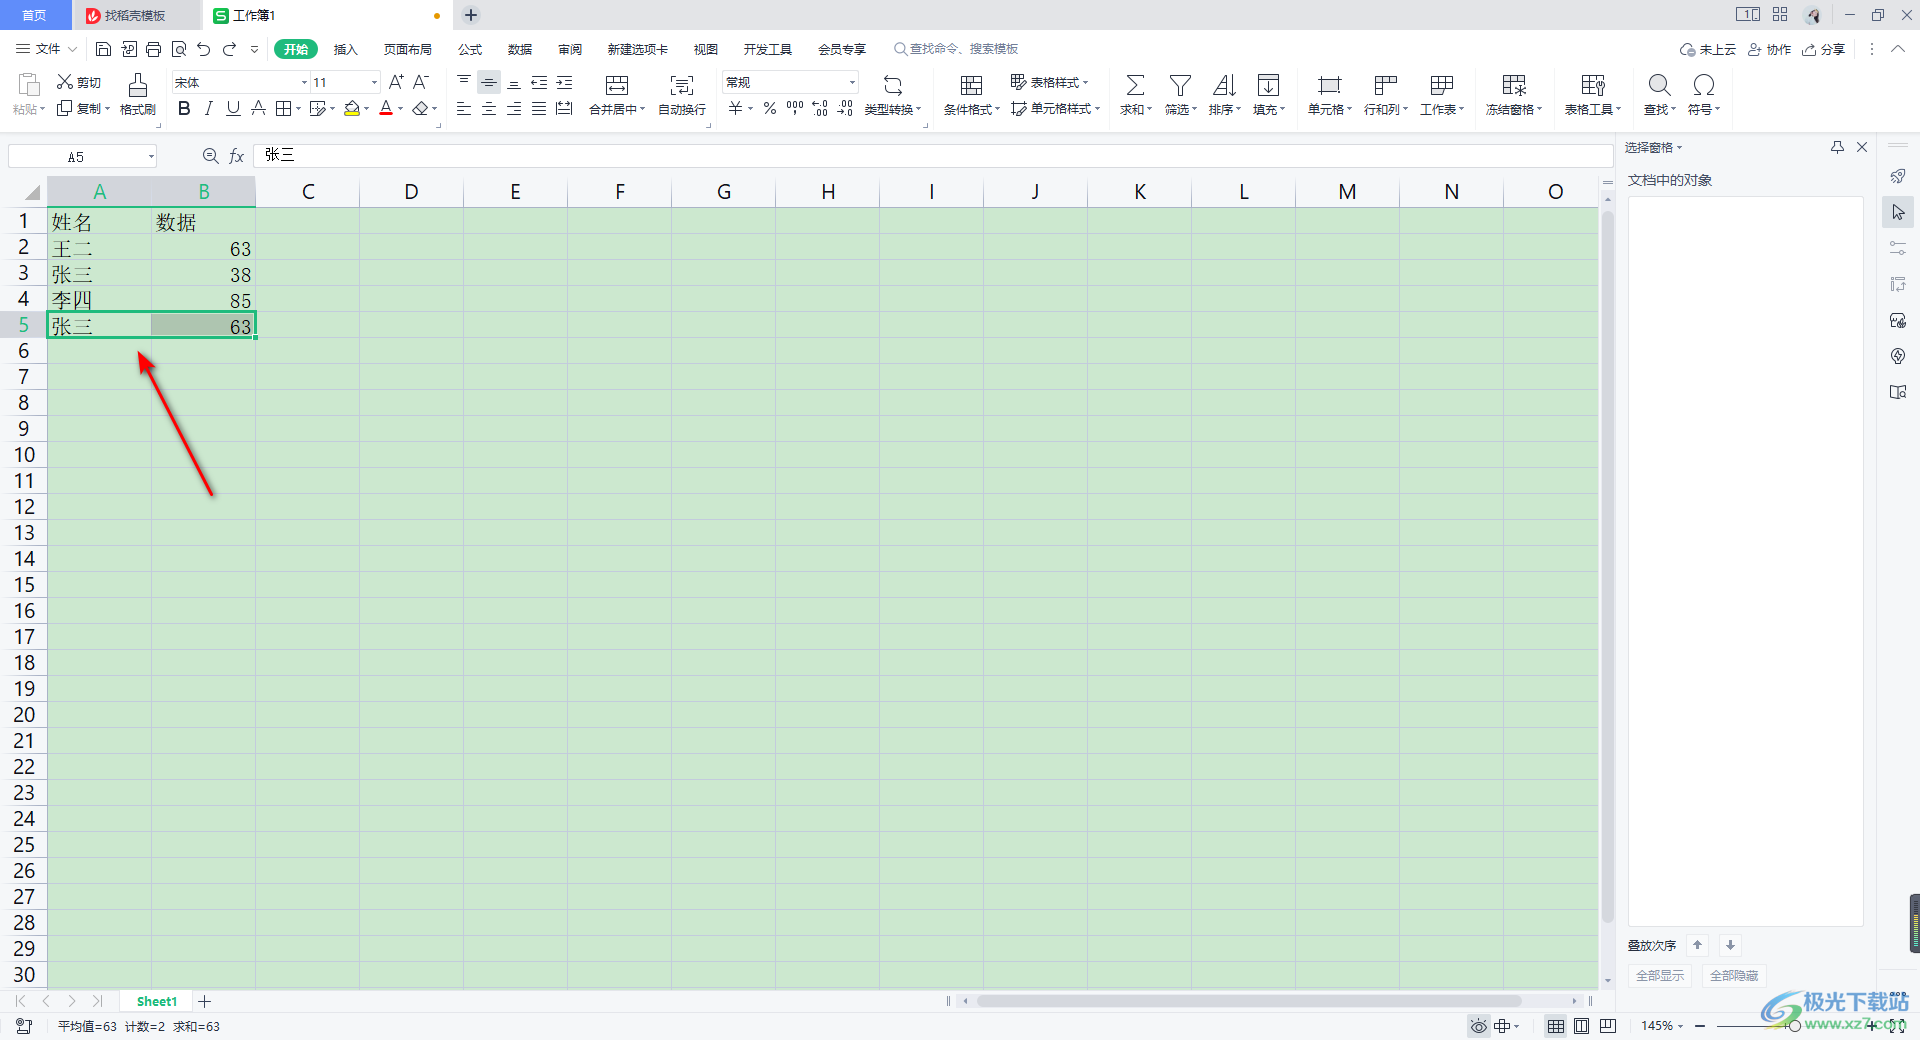Toggle center horizontal alignment
The image size is (1920, 1040).
tap(489, 108)
